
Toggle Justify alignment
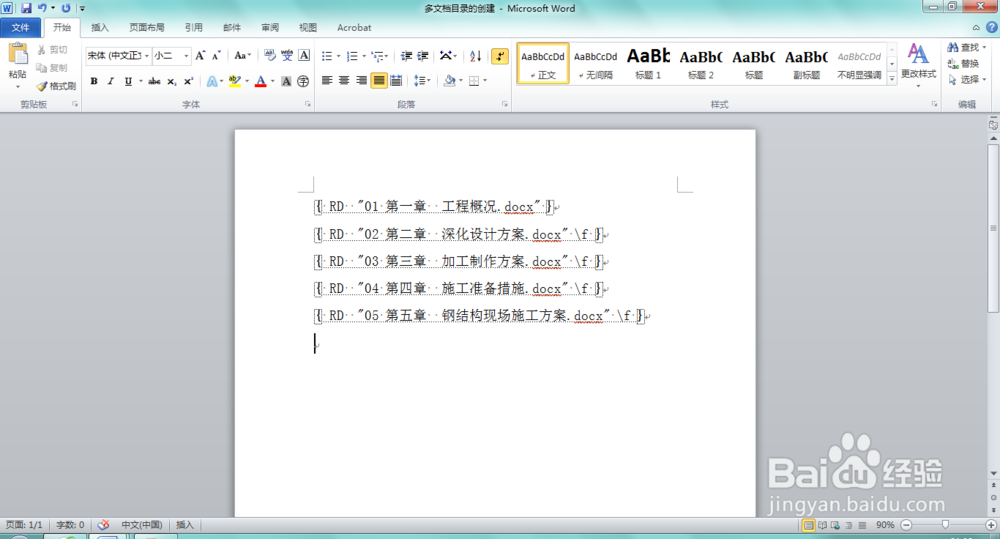click(379, 81)
